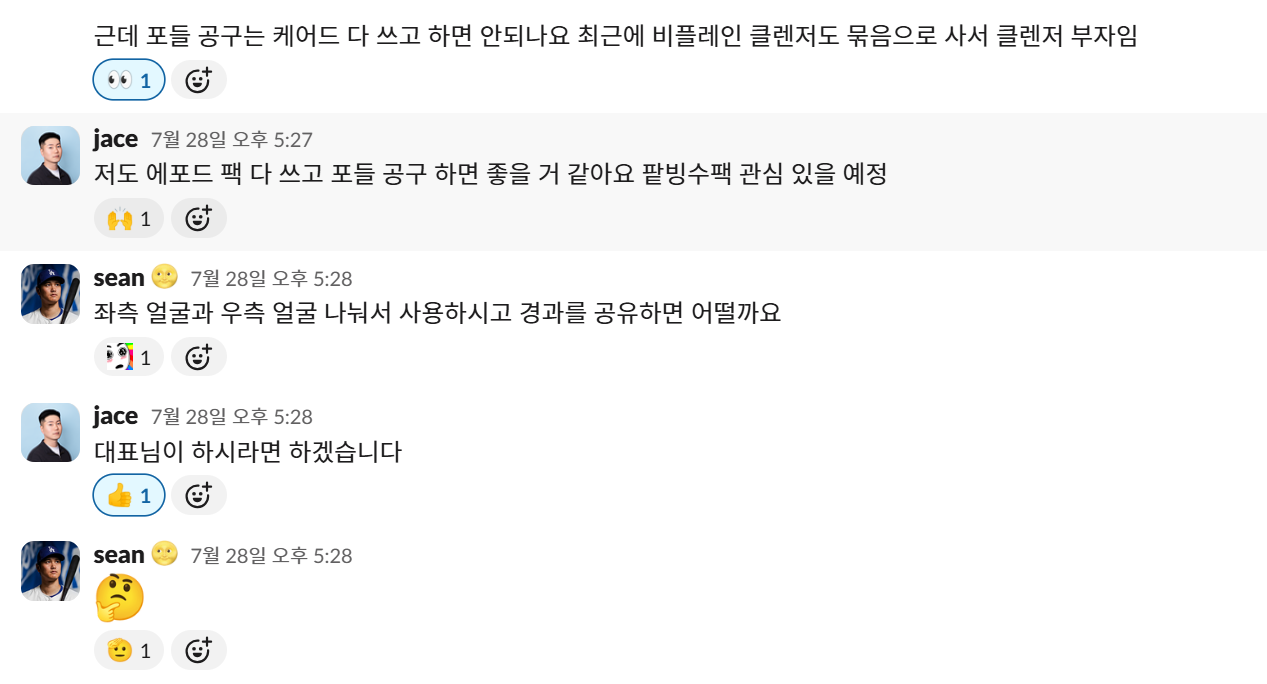Toggle the custom panda reaction on sean's message
Viewport: 1267px width, 684px height.
click(x=128, y=356)
